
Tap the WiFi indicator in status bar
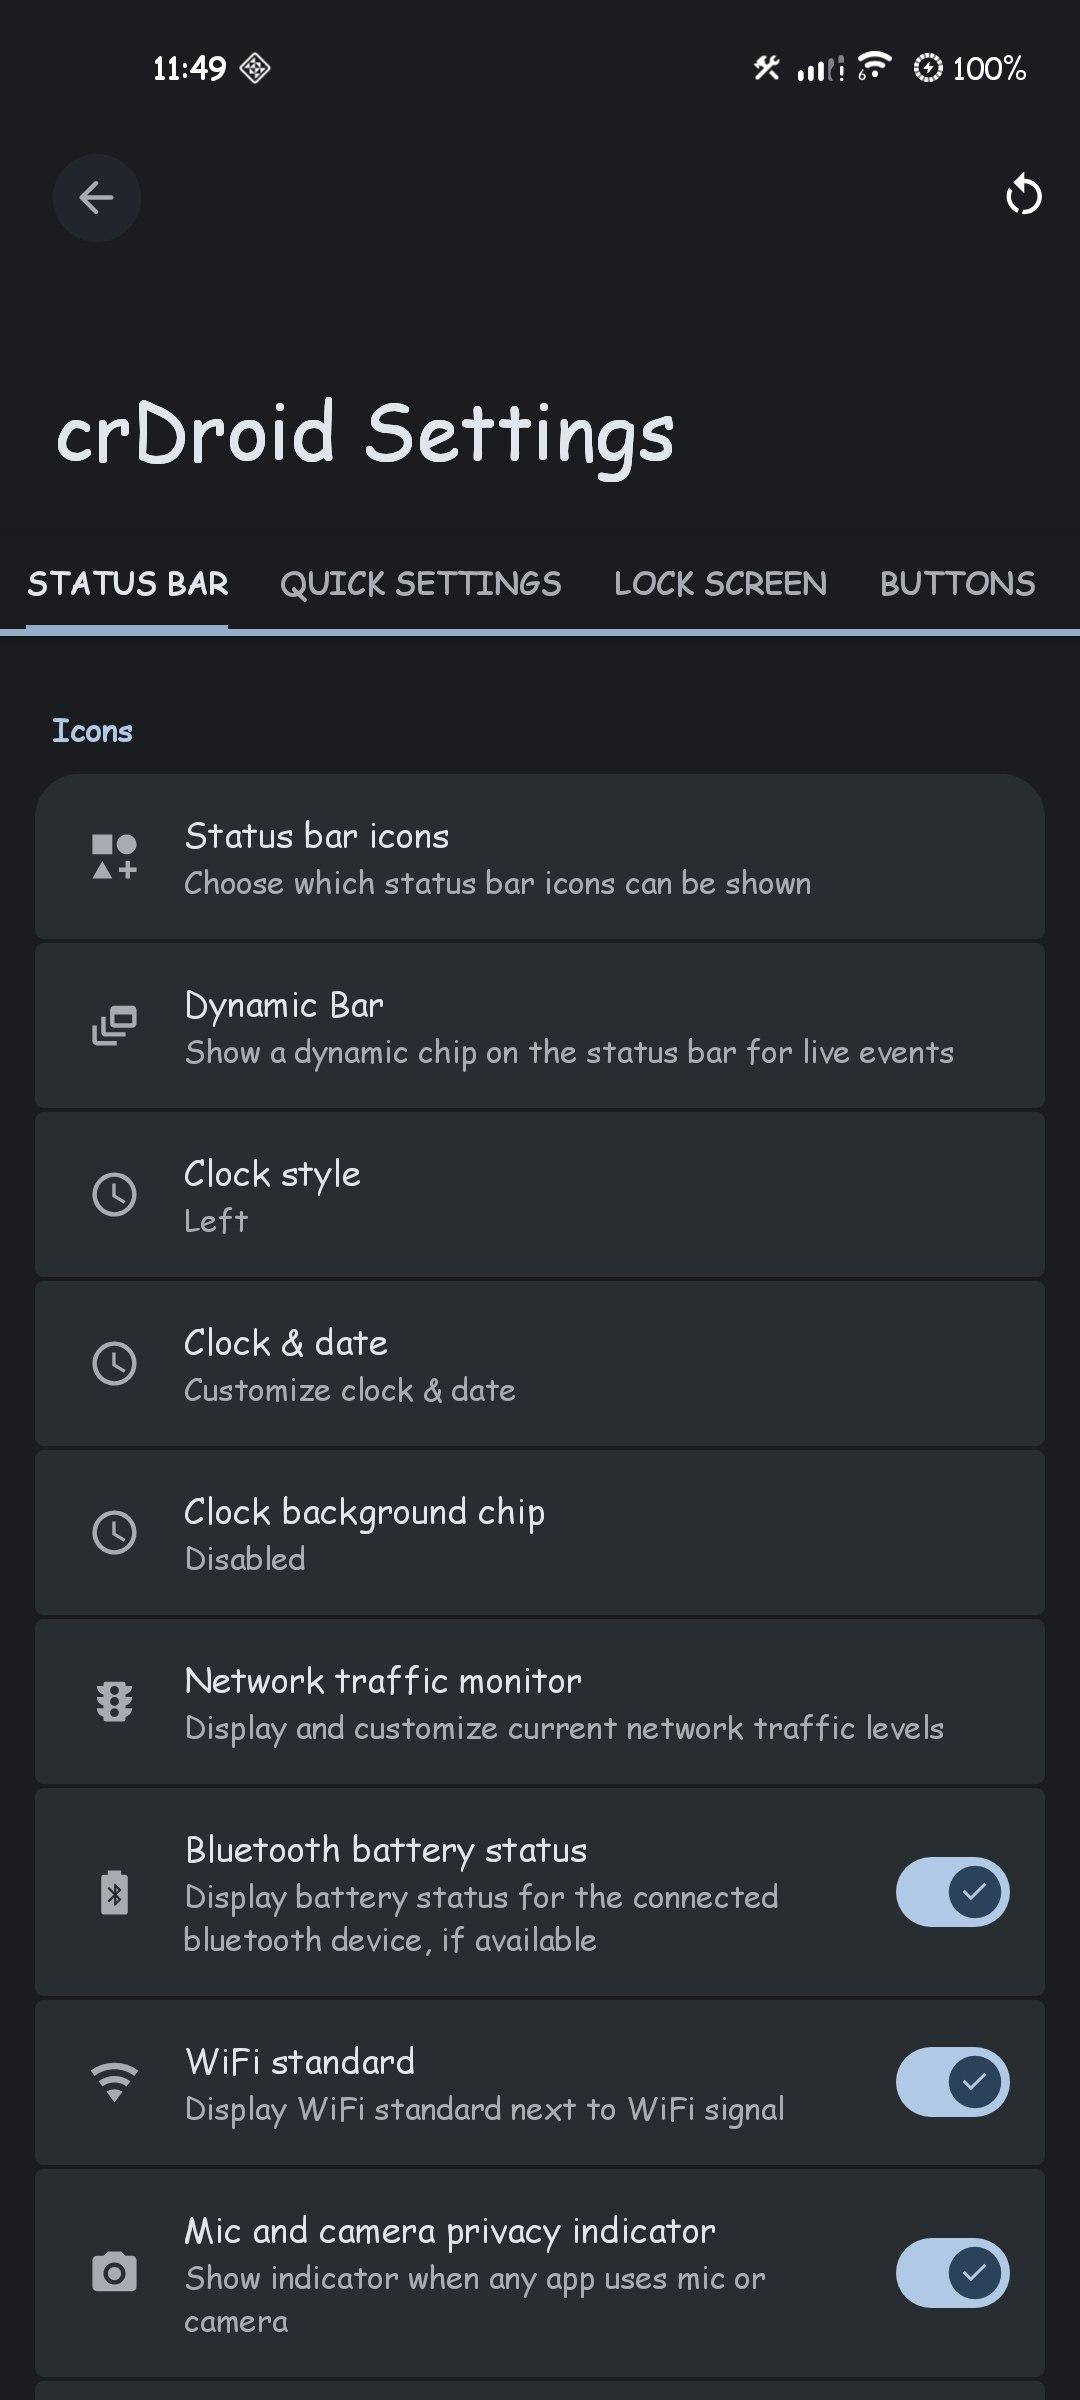[874, 66]
